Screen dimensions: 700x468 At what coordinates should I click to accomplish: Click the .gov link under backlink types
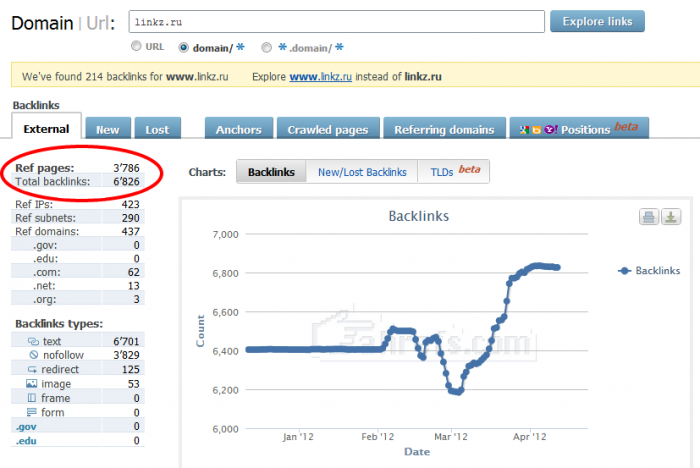coord(26,427)
